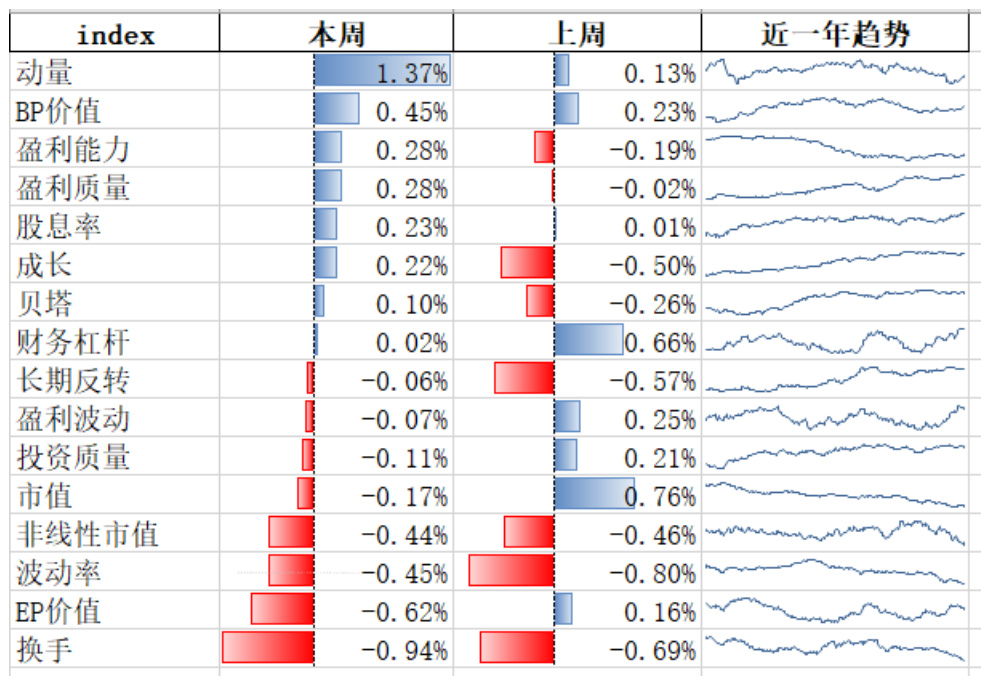Screen dimensions: 981x684
Task: Click the 上周 column header
Action: pyautogui.click(x=578, y=36)
